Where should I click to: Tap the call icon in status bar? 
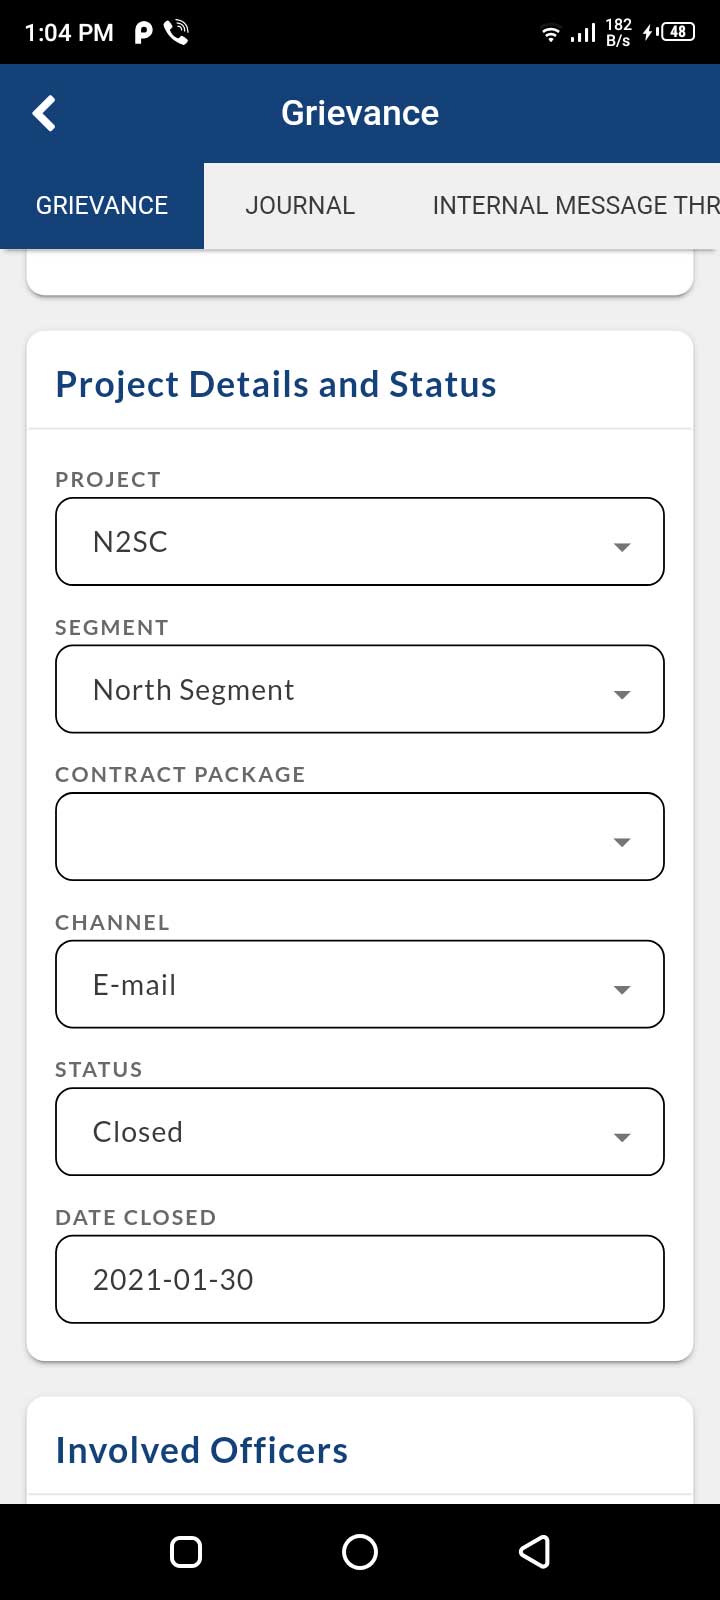tap(177, 32)
